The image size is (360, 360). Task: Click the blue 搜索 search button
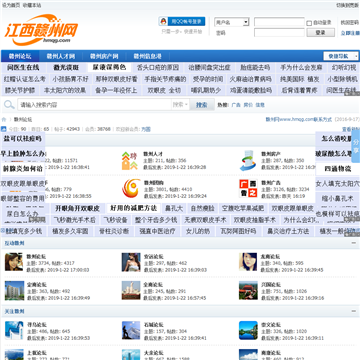pyautogui.click(x=202, y=105)
